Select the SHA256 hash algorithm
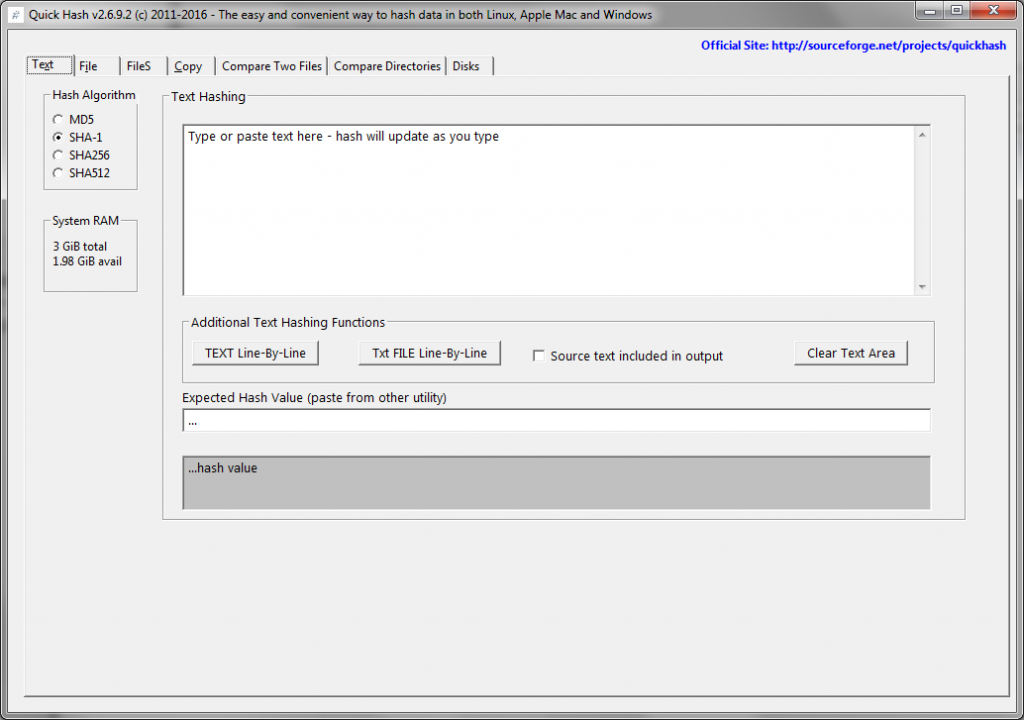 58,155
